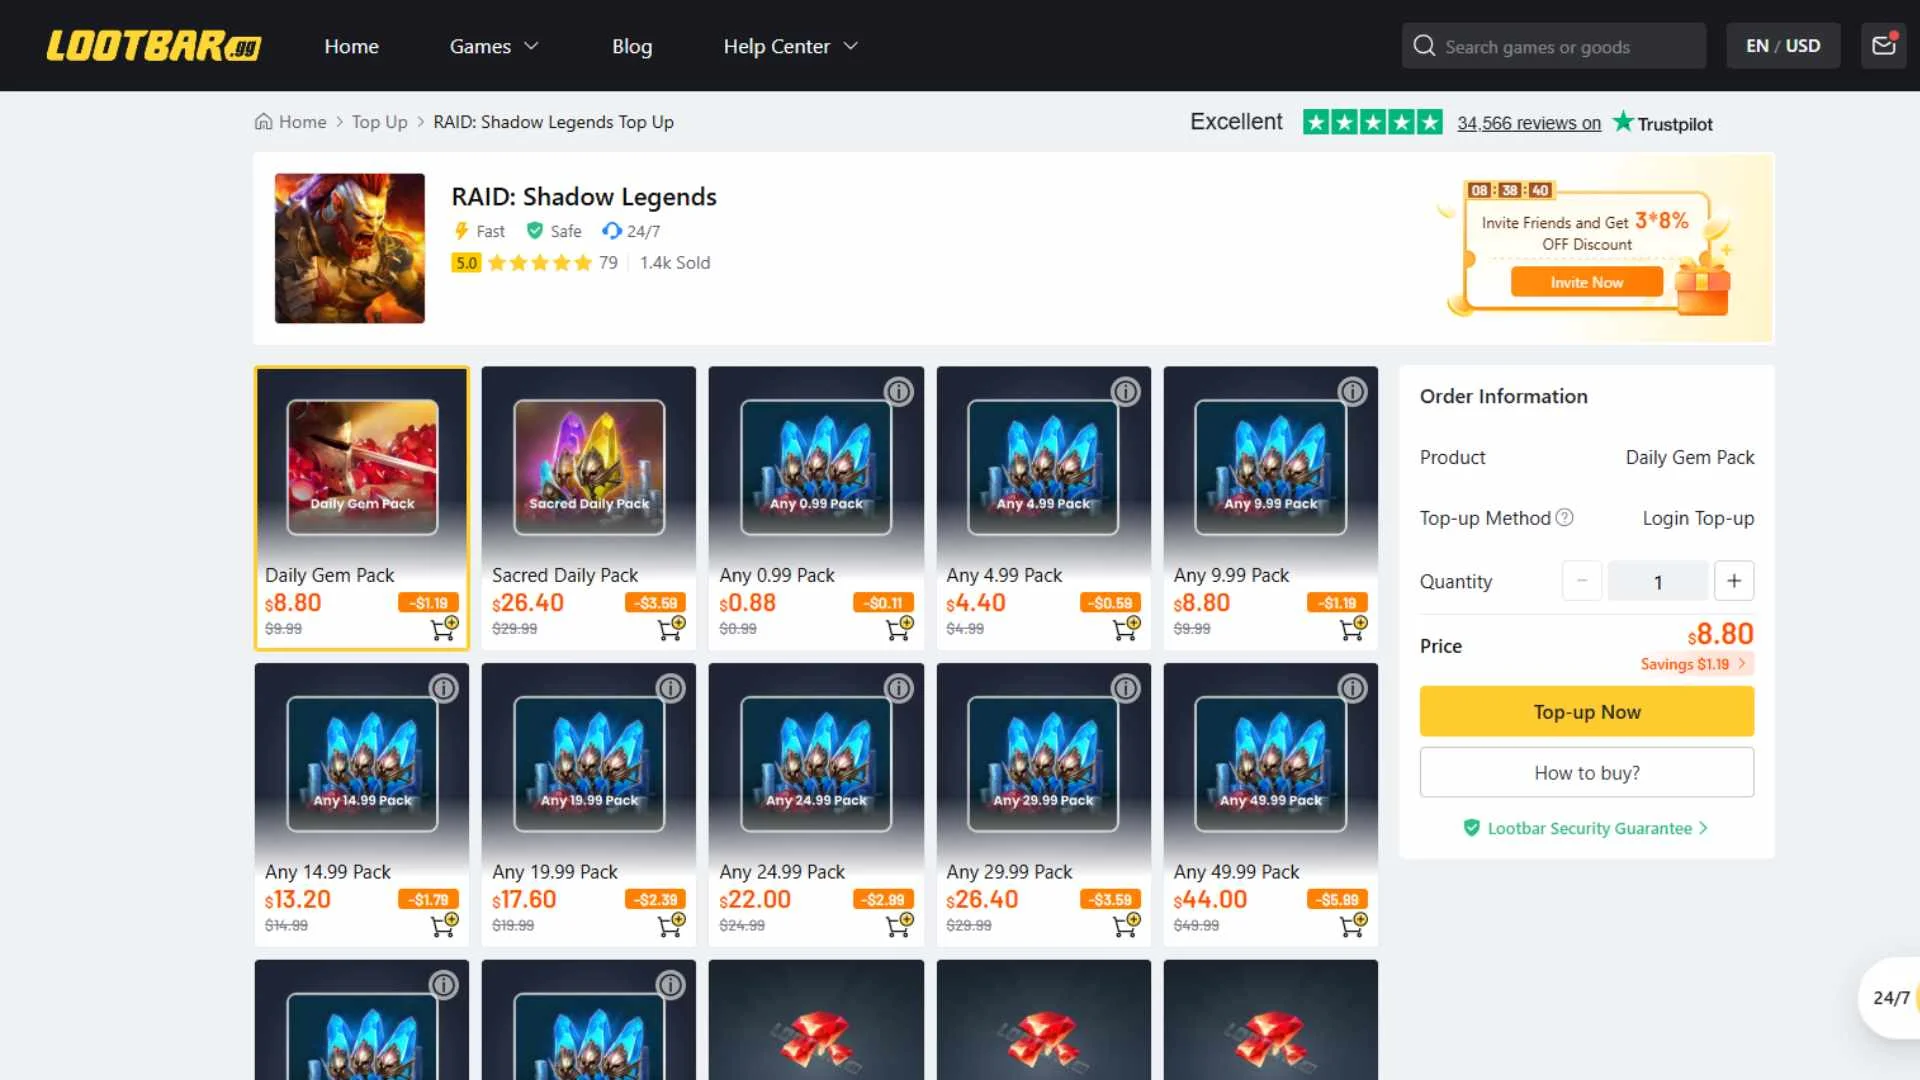Expand the Help Center dropdown

[x=789, y=46]
